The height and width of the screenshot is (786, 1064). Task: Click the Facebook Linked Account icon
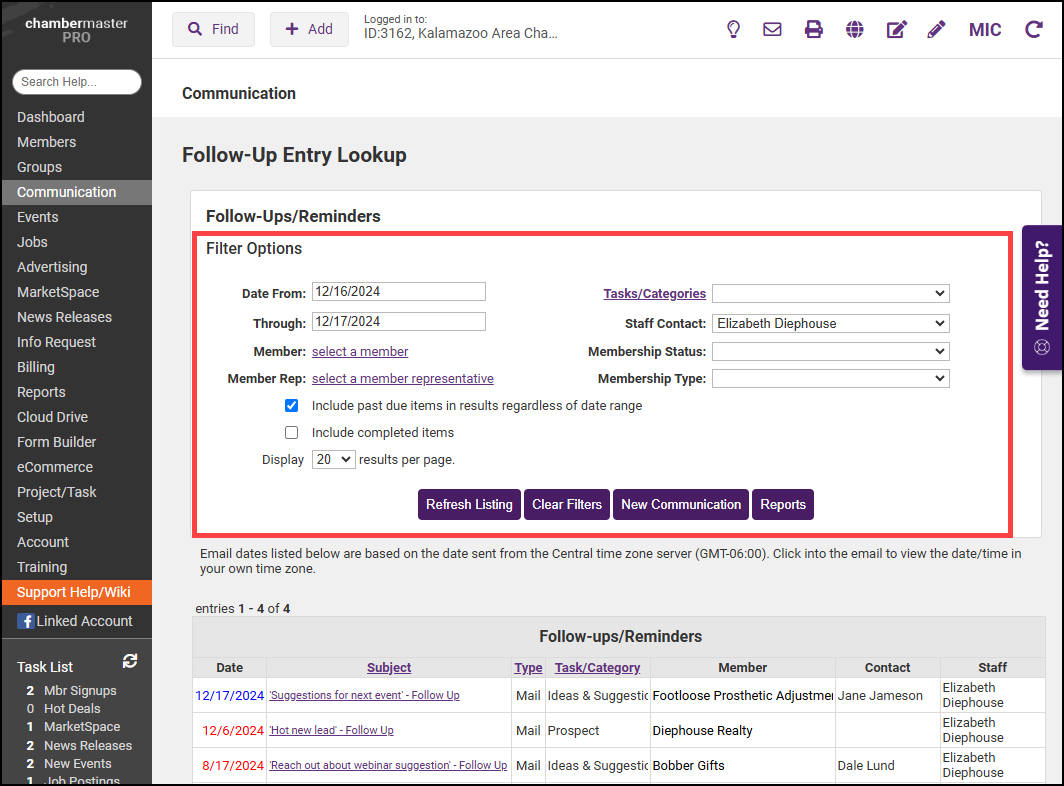pos(26,621)
